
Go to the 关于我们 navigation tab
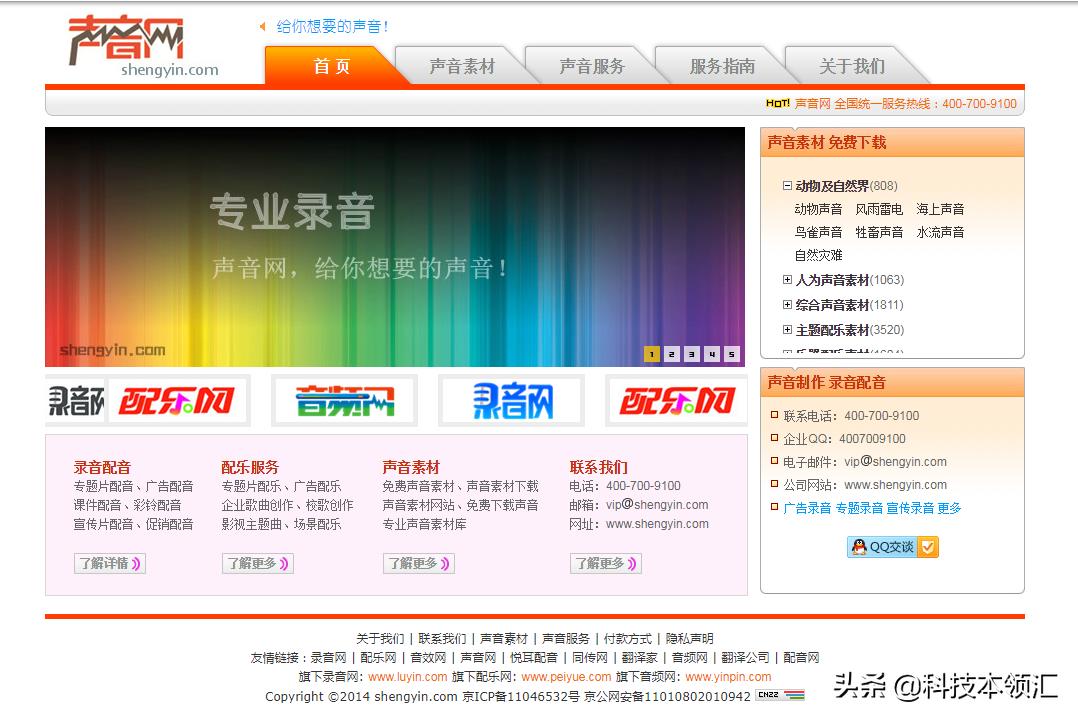click(x=852, y=66)
